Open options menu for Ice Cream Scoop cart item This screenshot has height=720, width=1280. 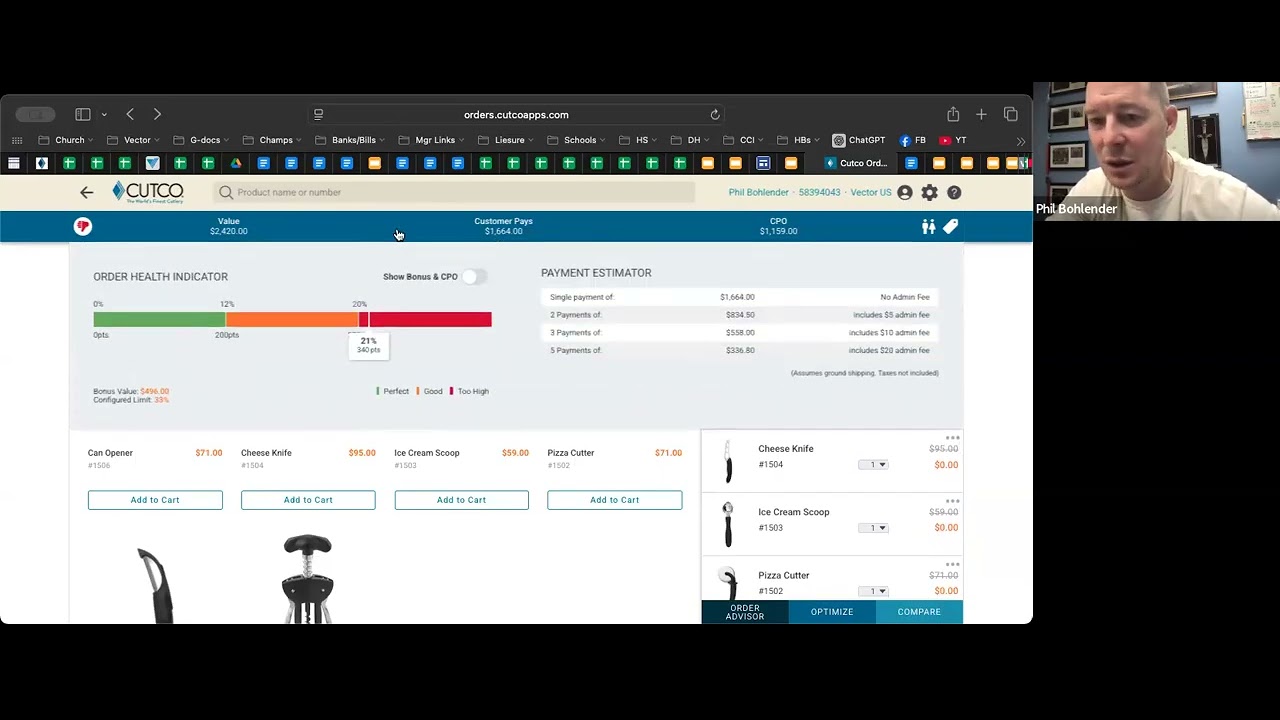[x=952, y=501]
